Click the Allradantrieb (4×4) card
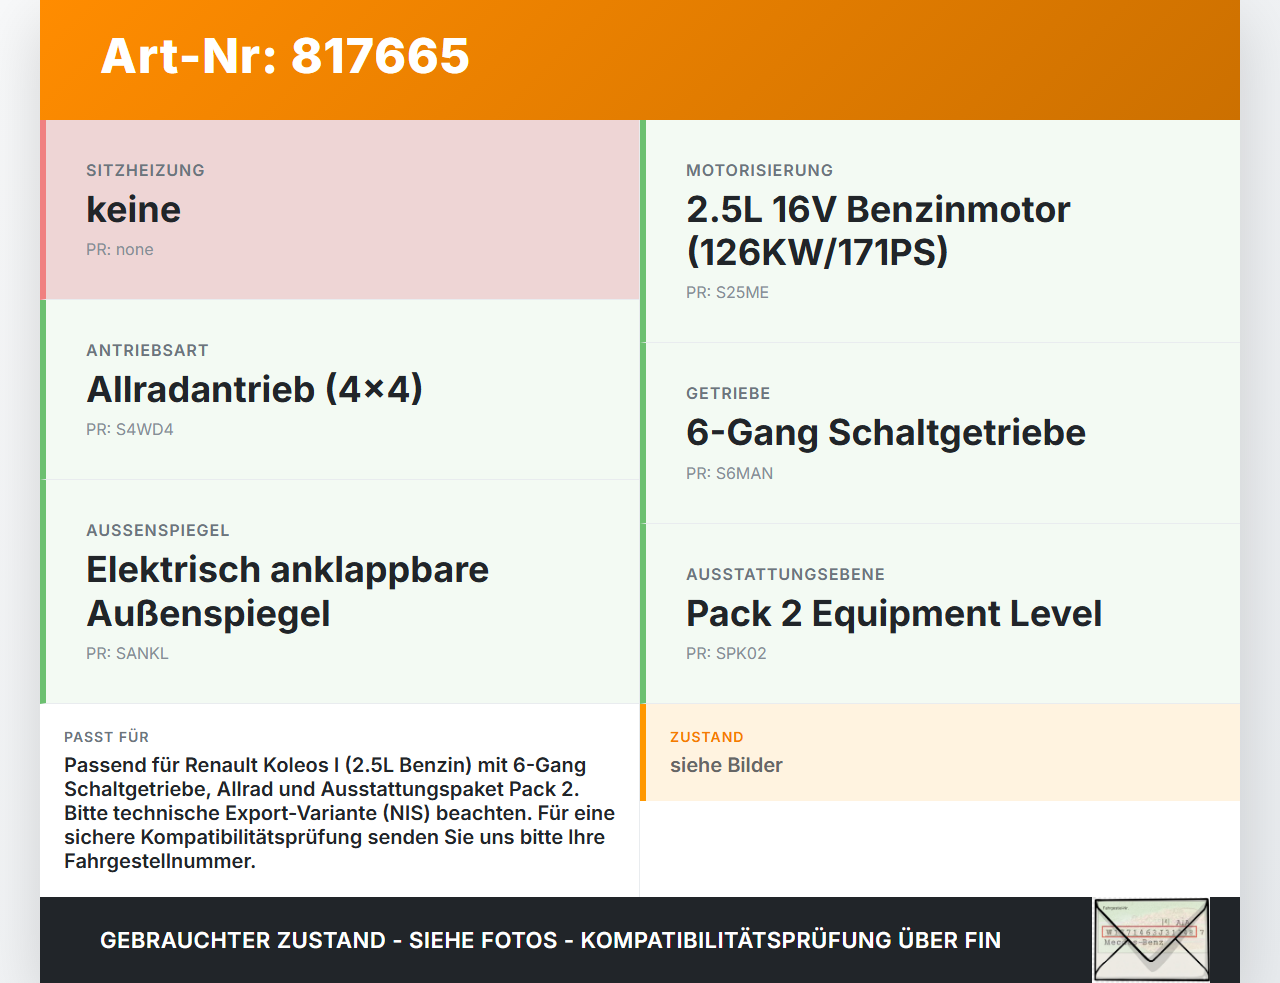This screenshot has width=1280, height=983. (x=340, y=390)
